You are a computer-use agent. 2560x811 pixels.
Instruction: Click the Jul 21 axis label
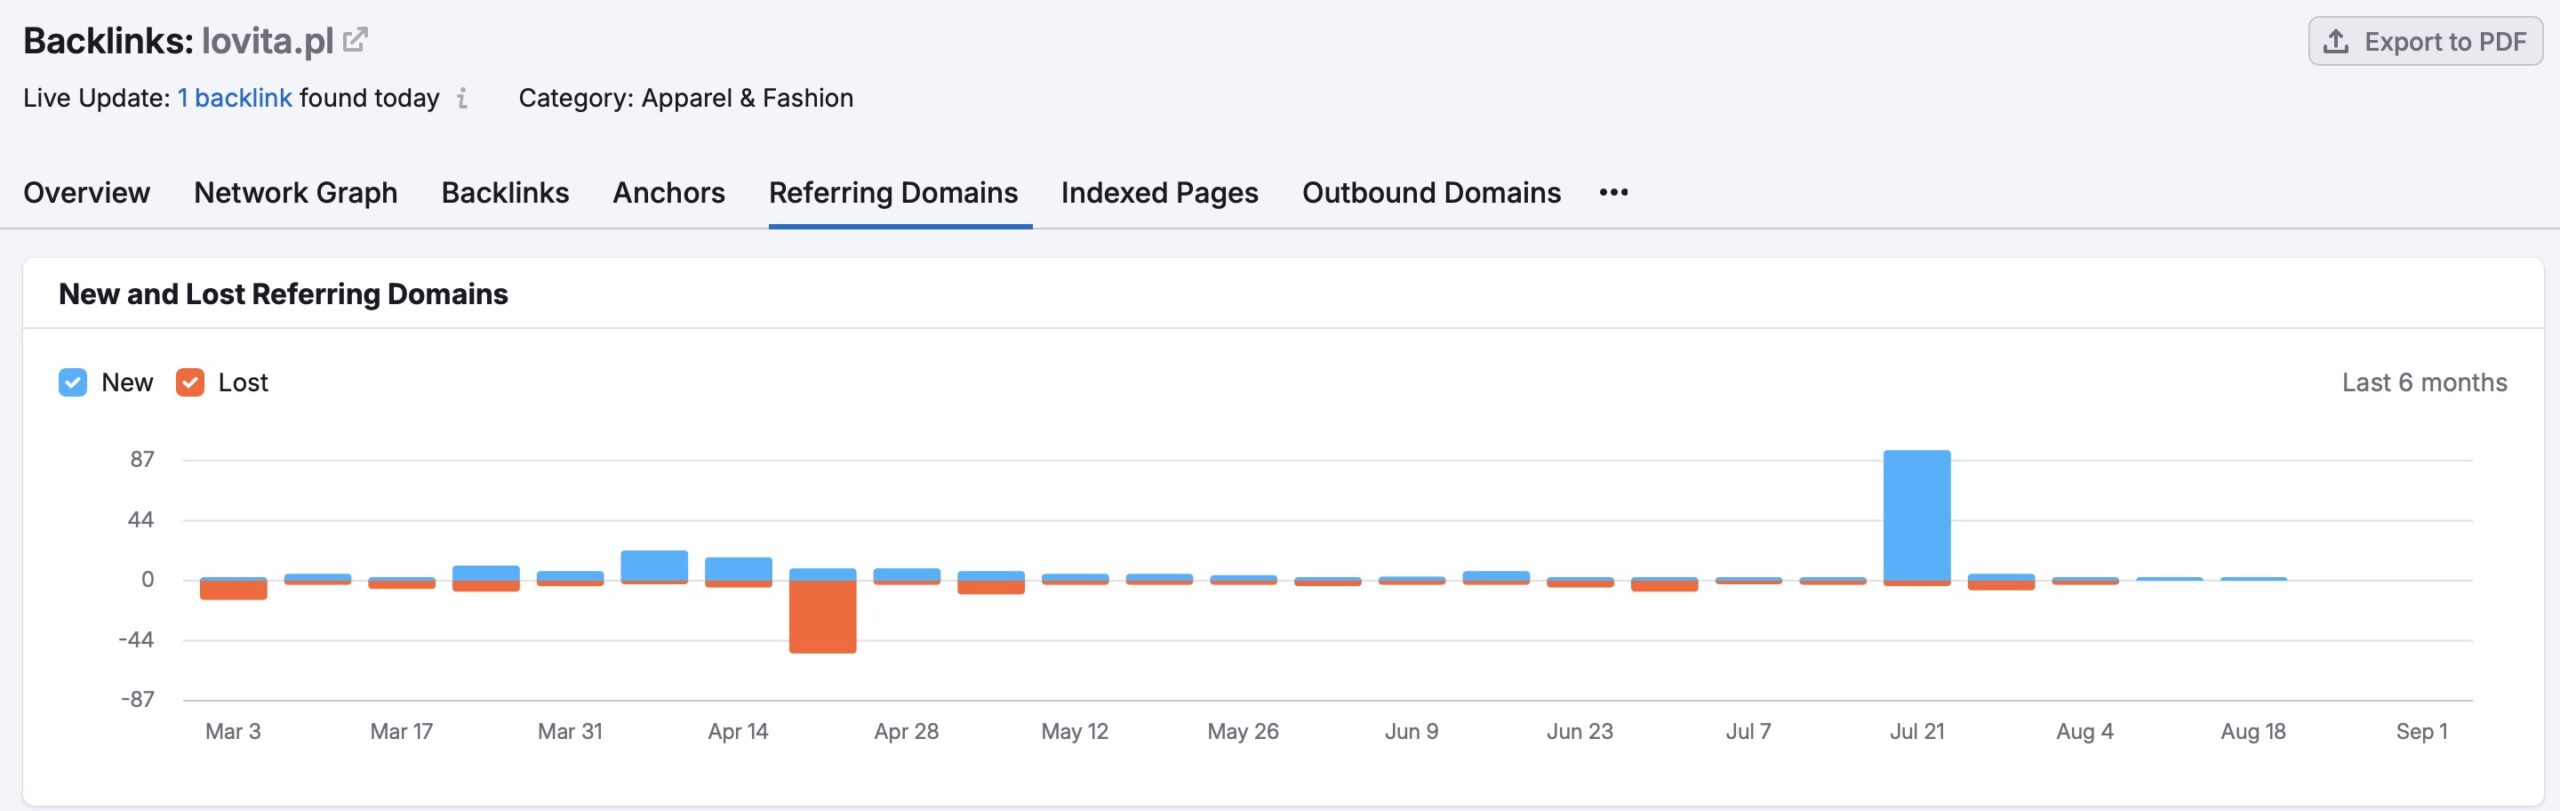1917,731
